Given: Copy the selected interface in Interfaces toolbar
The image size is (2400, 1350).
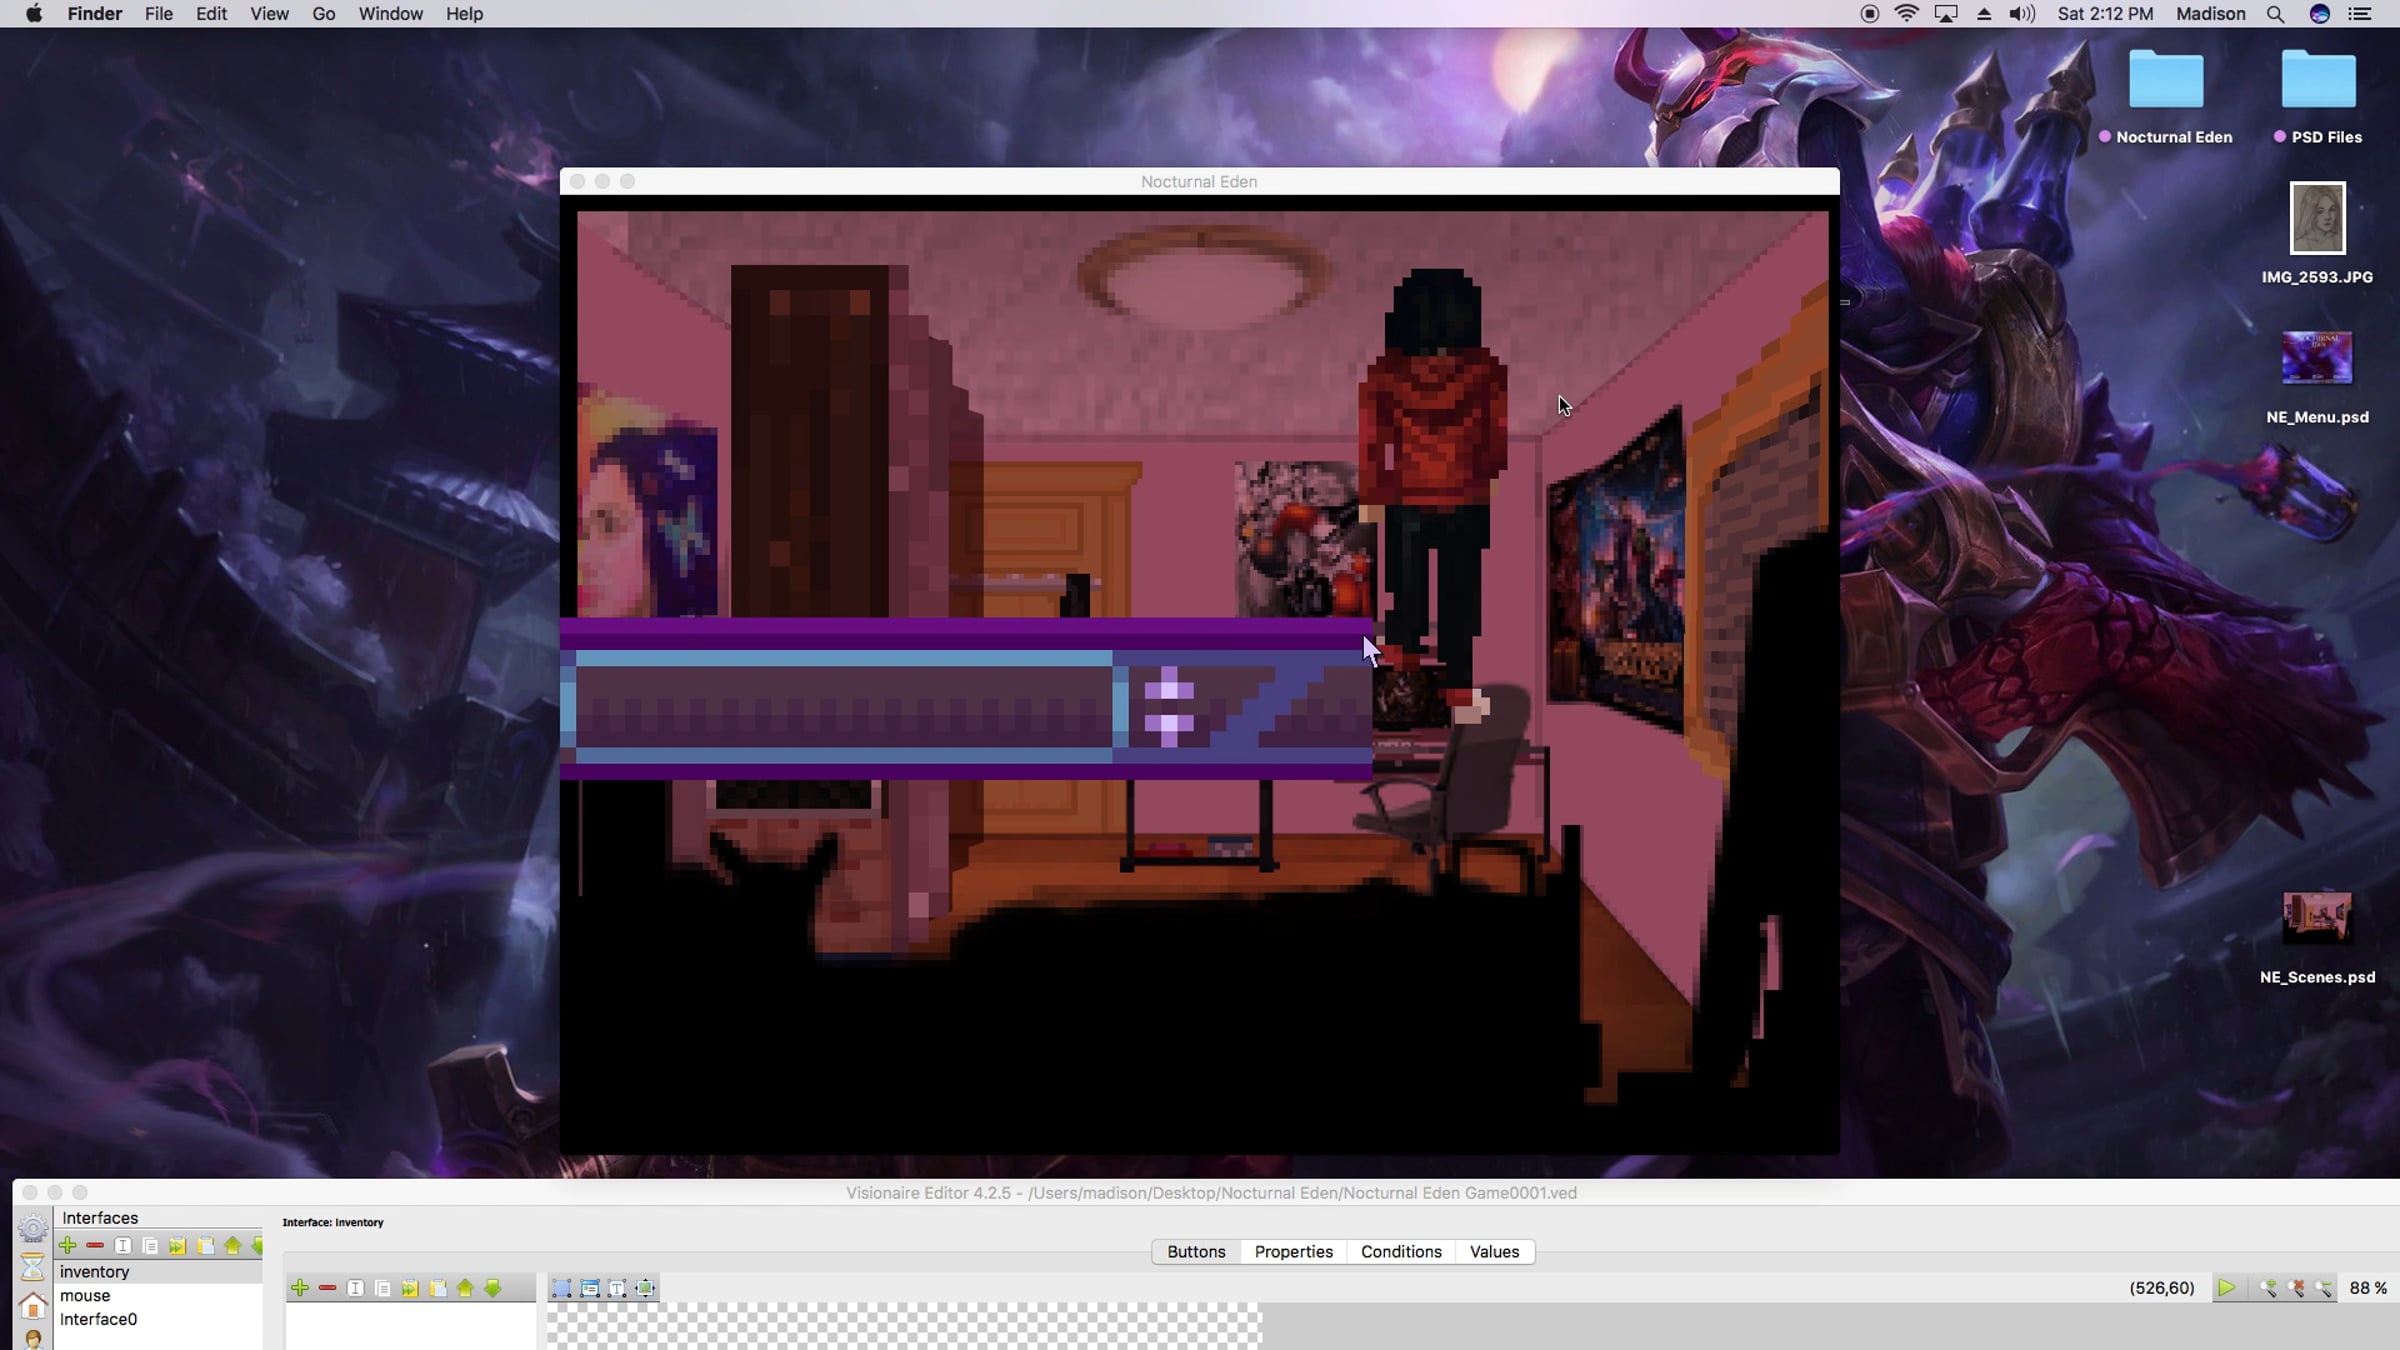Looking at the screenshot, I should coord(178,1245).
